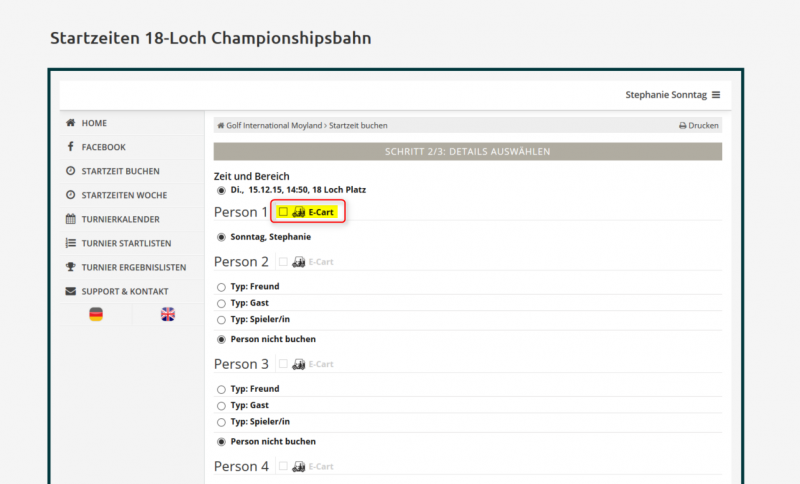
Task: Click the Startzeit buchen breadcrumb
Action: [x=358, y=125]
